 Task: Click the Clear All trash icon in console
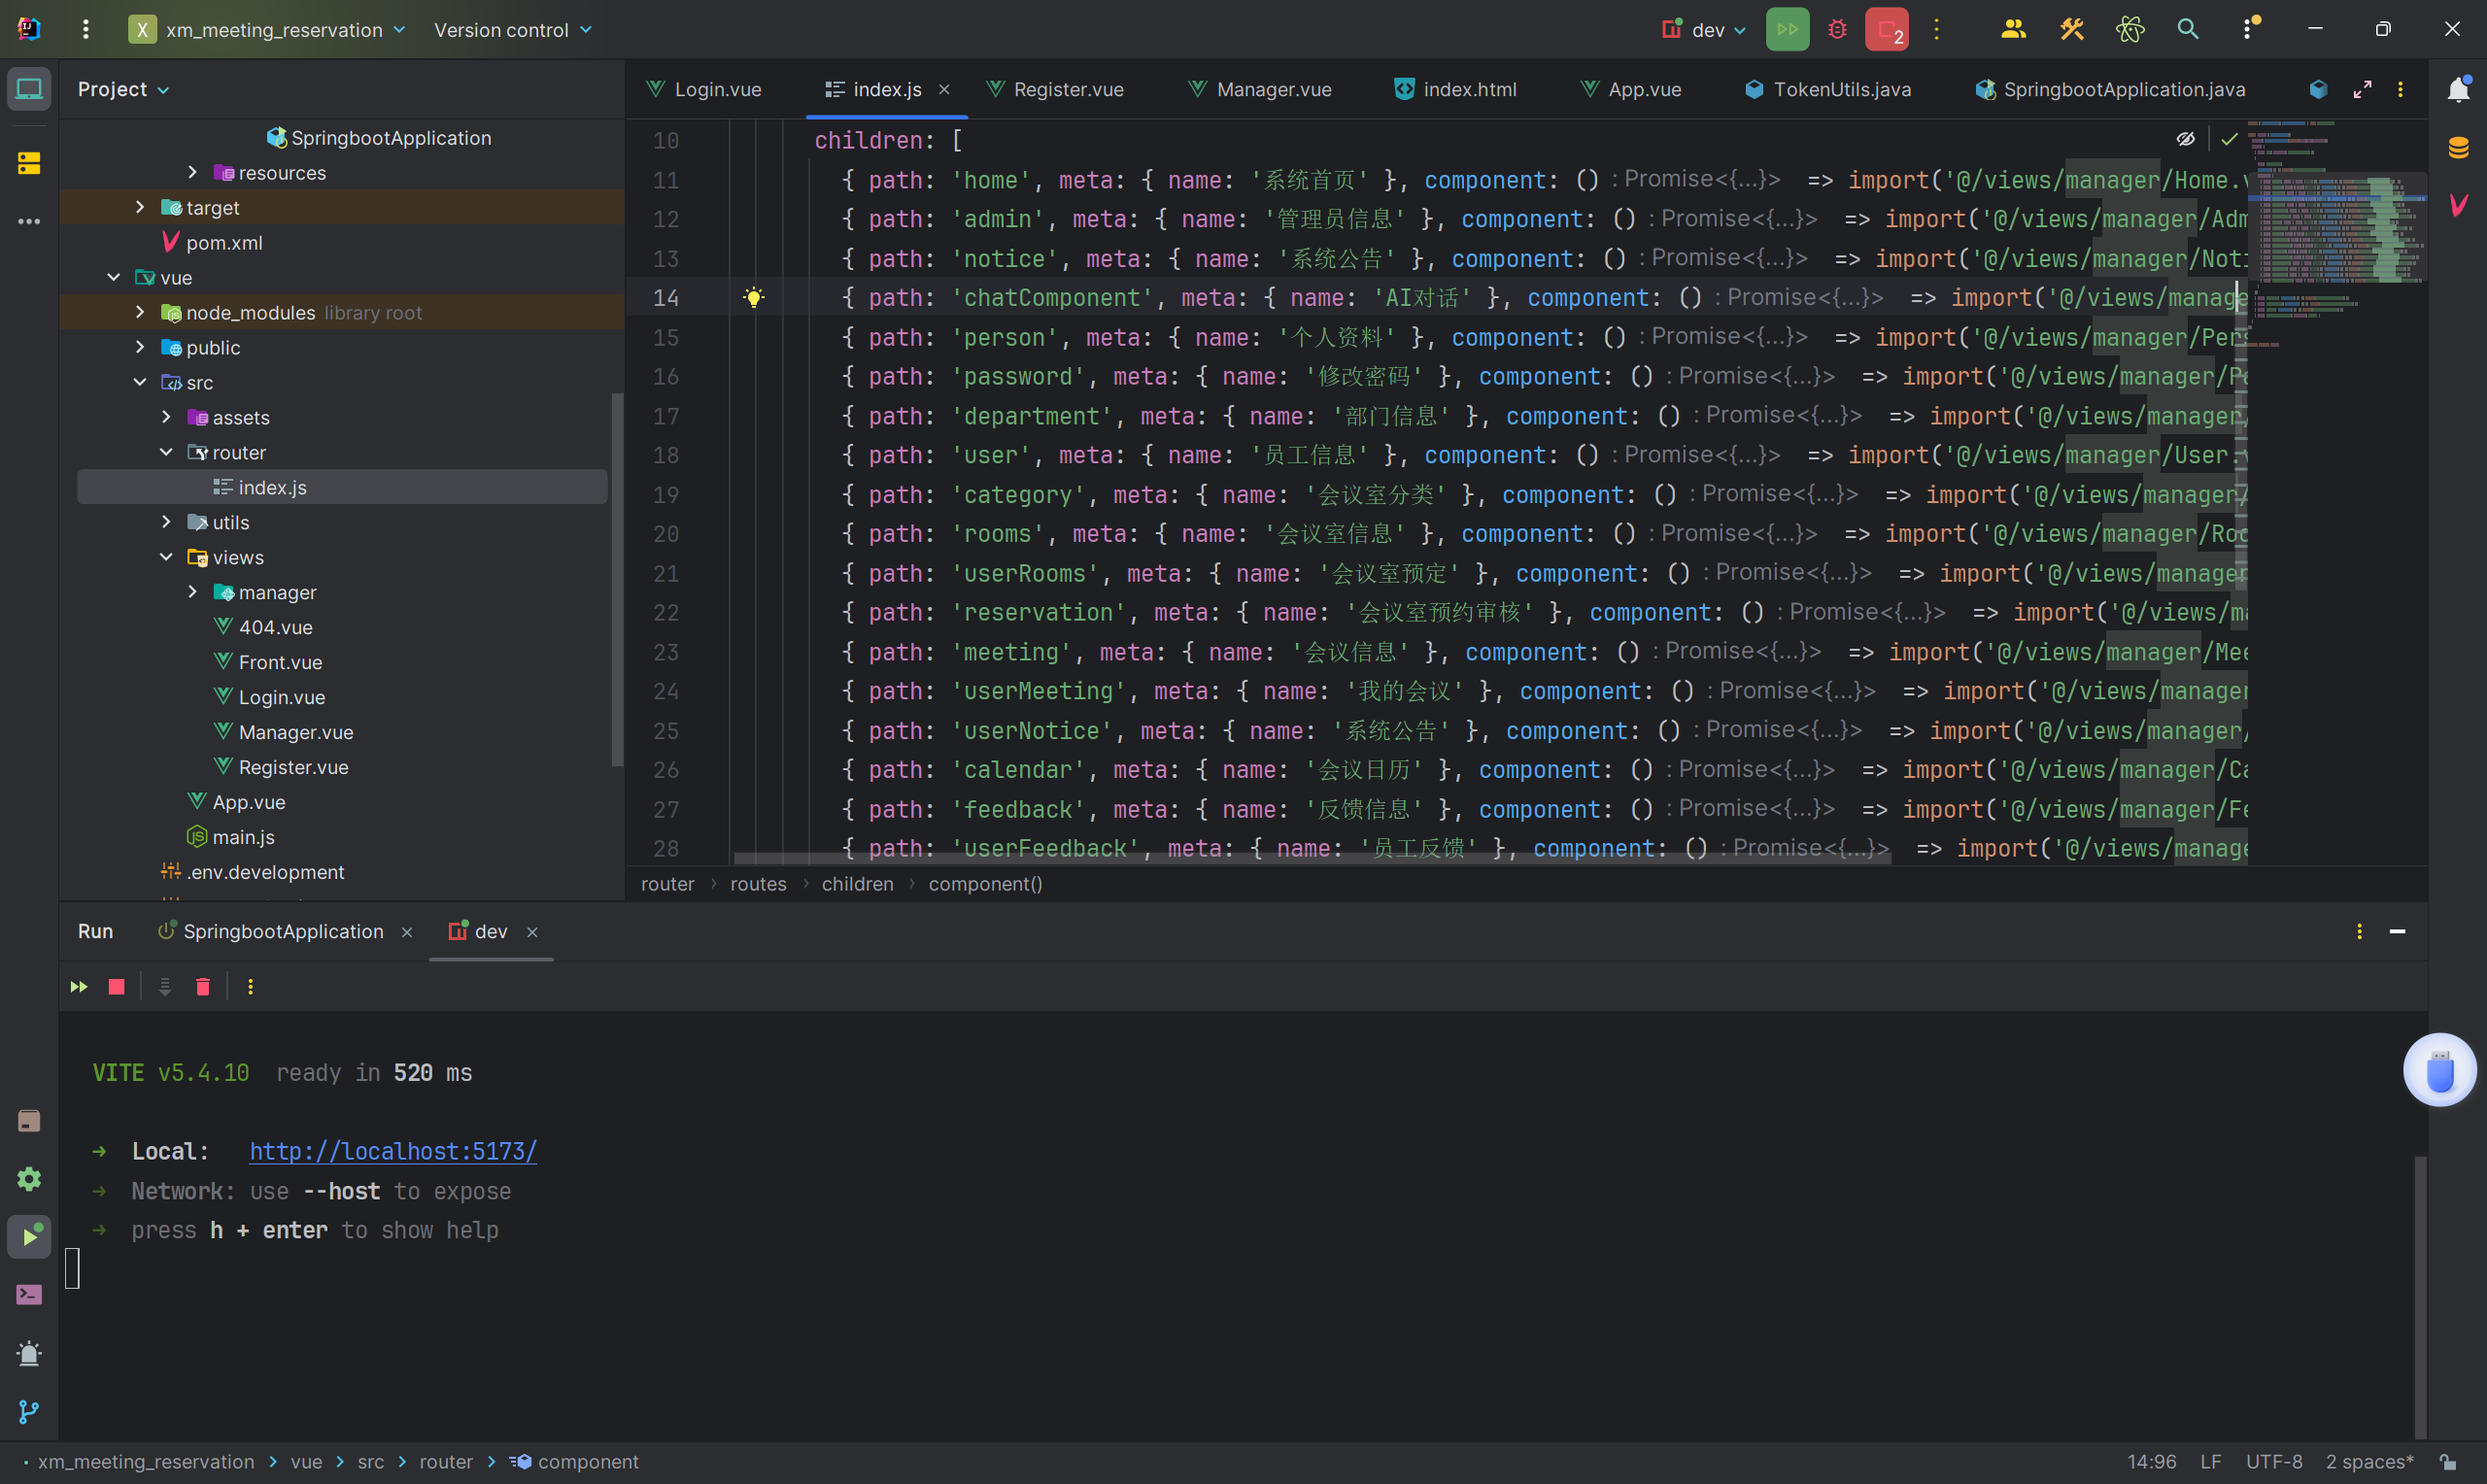[x=203, y=987]
